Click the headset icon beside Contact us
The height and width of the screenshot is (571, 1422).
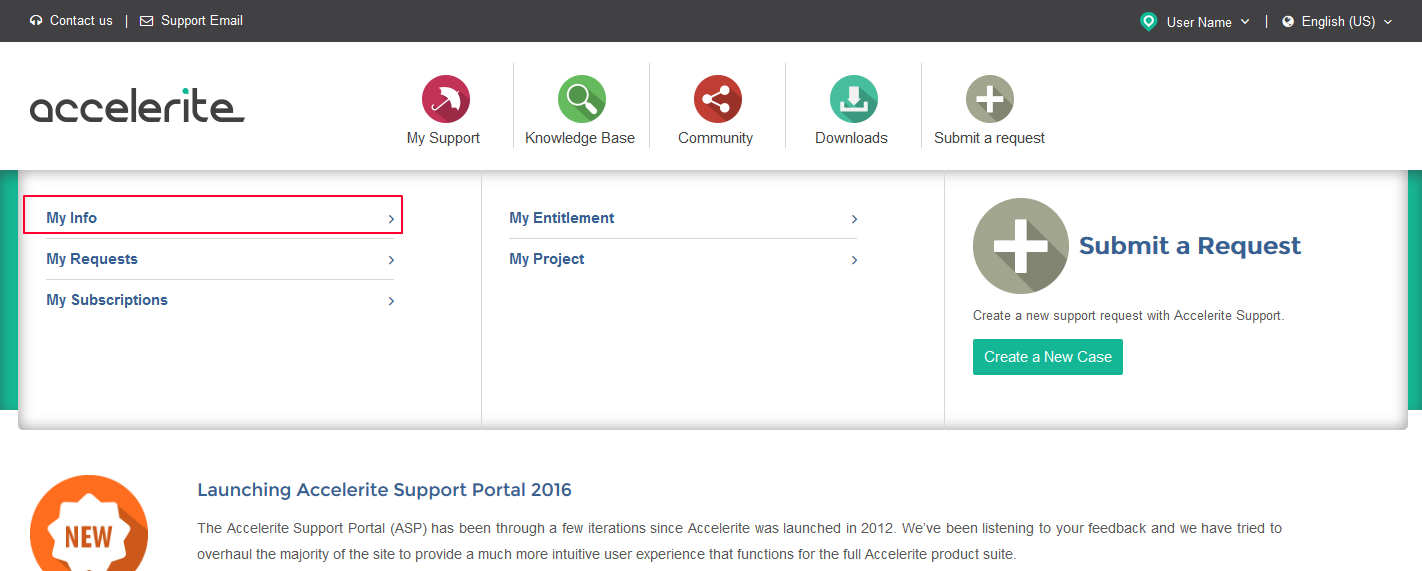(x=36, y=21)
